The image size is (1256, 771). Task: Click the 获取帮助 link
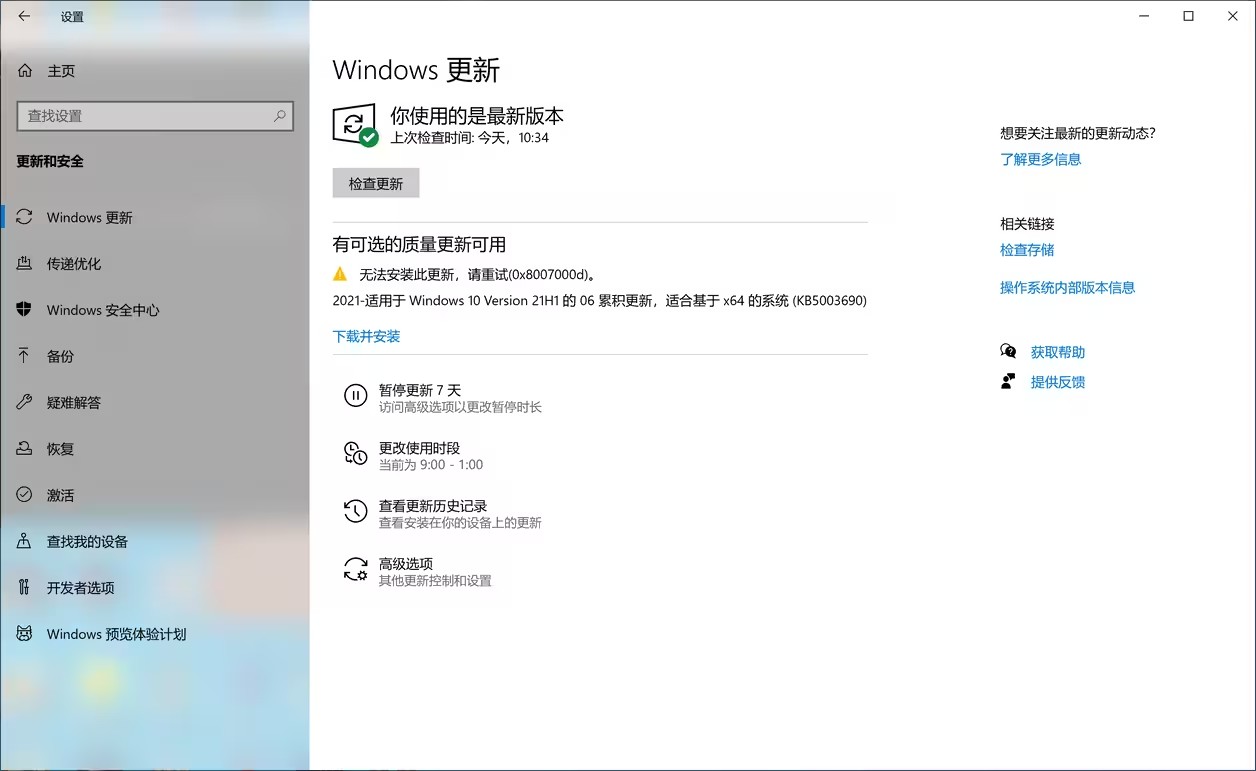click(1057, 352)
